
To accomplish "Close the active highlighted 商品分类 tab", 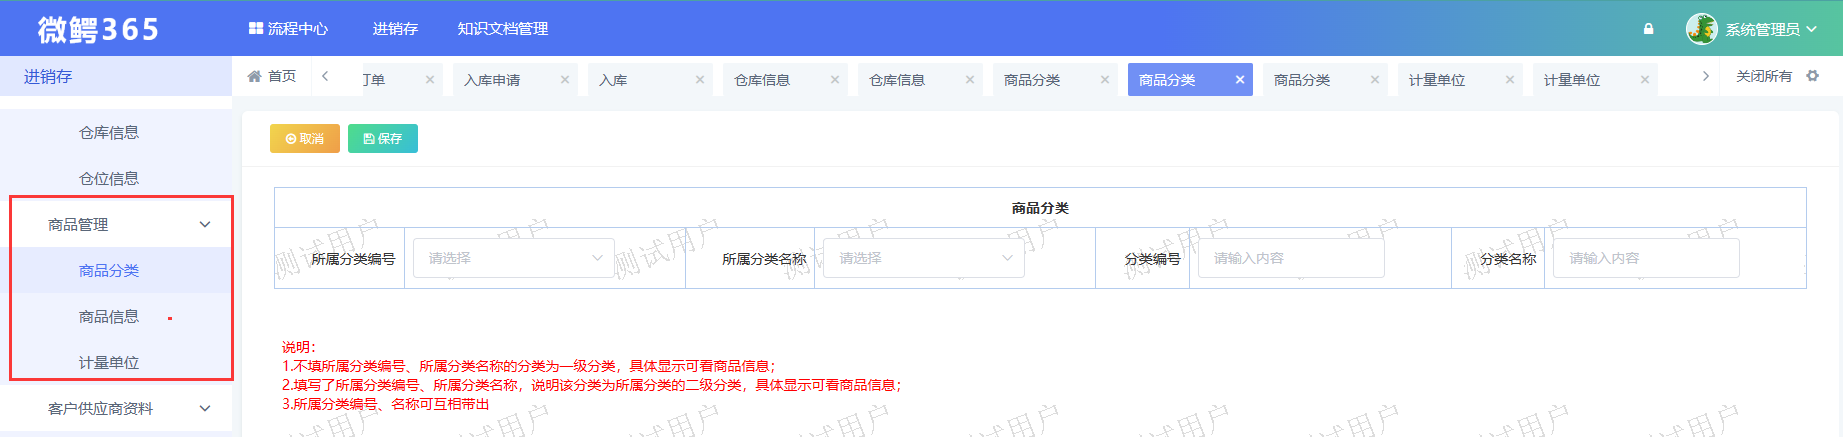I will [x=1240, y=80].
